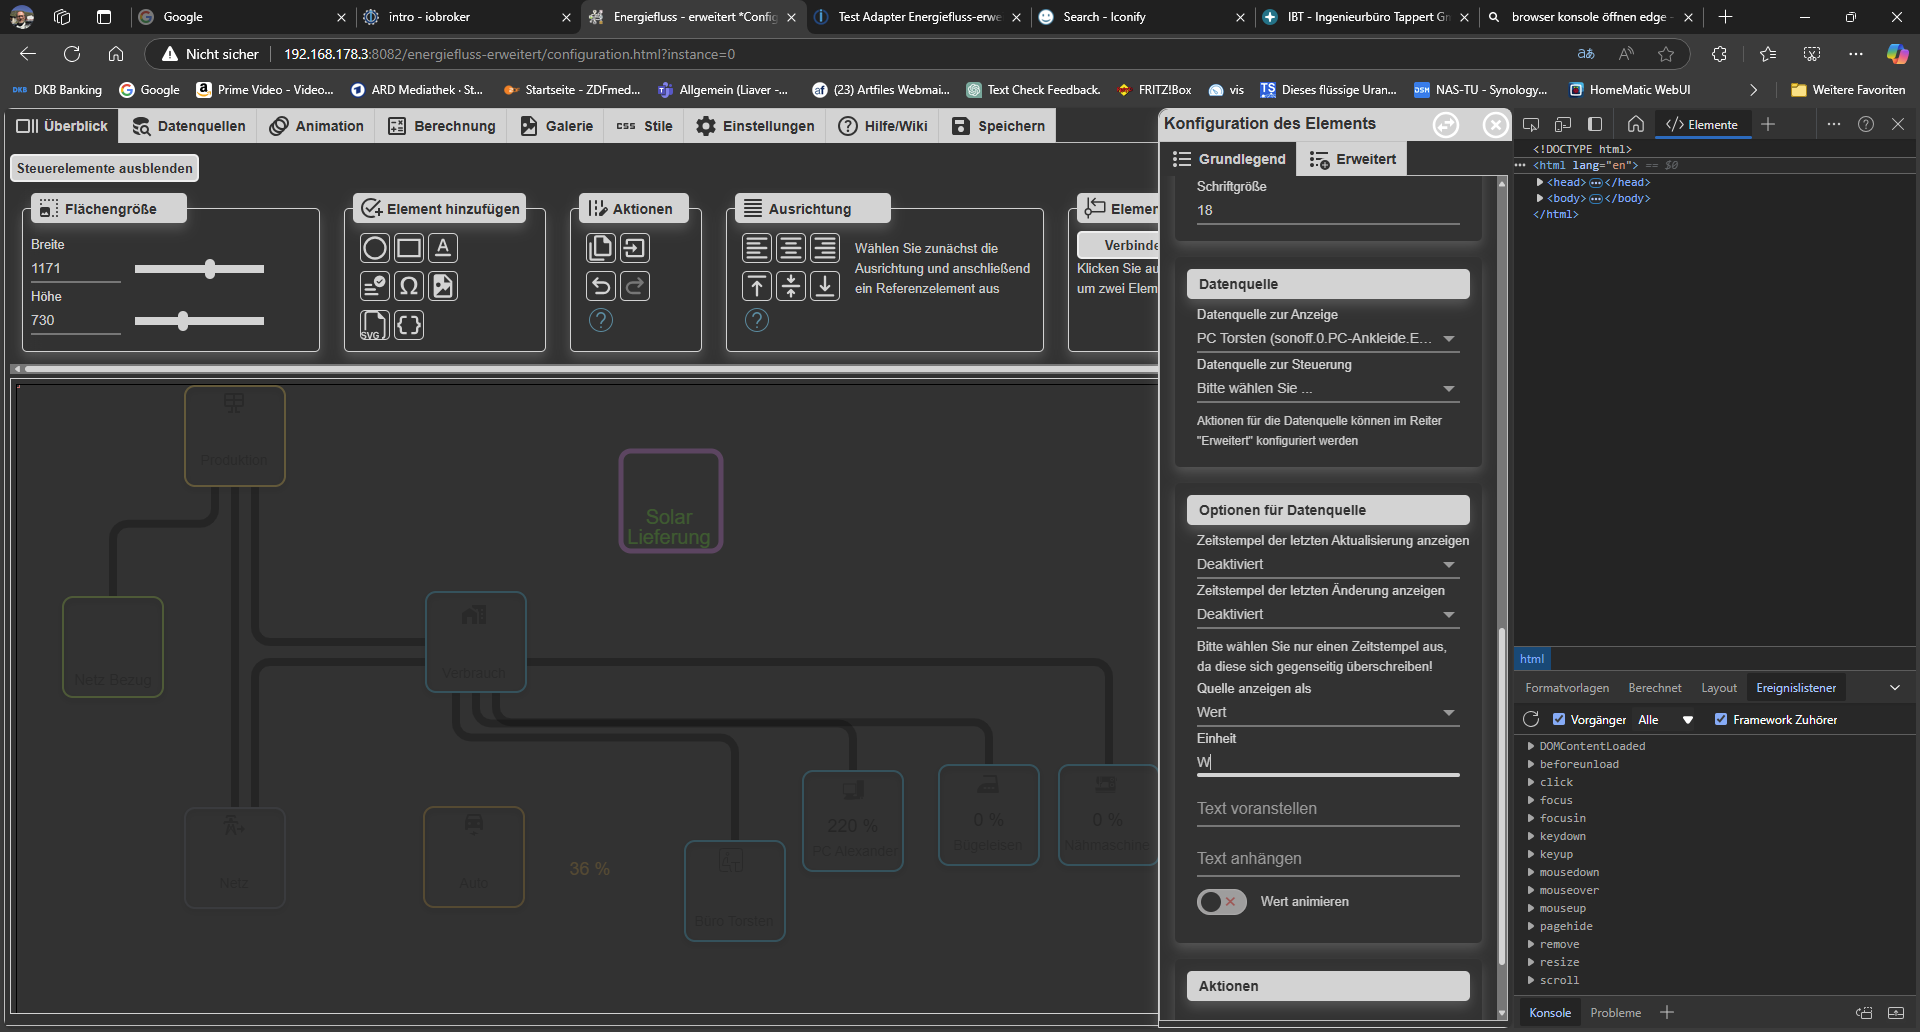Add a curly braces HTML element

pos(409,325)
